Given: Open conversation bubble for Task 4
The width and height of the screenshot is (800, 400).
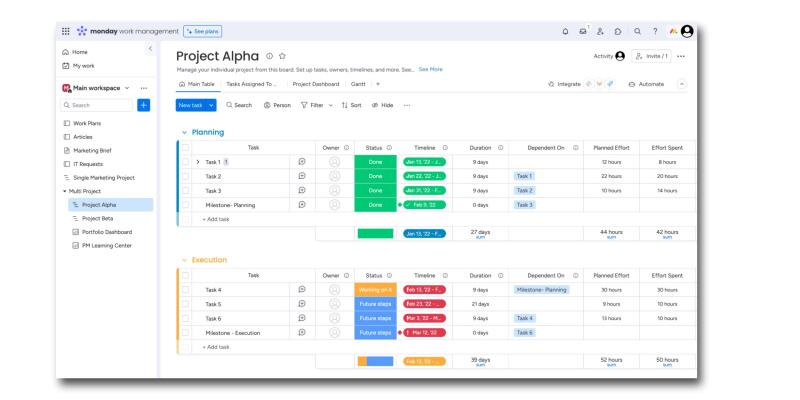Looking at the screenshot, I should (302, 289).
